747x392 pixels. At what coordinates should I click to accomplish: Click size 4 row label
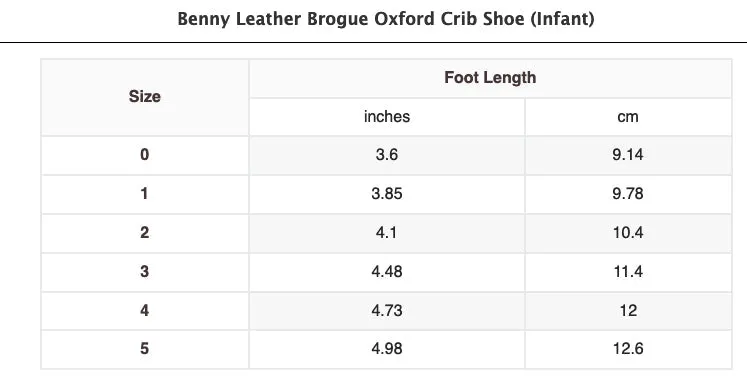pos(145,311)
